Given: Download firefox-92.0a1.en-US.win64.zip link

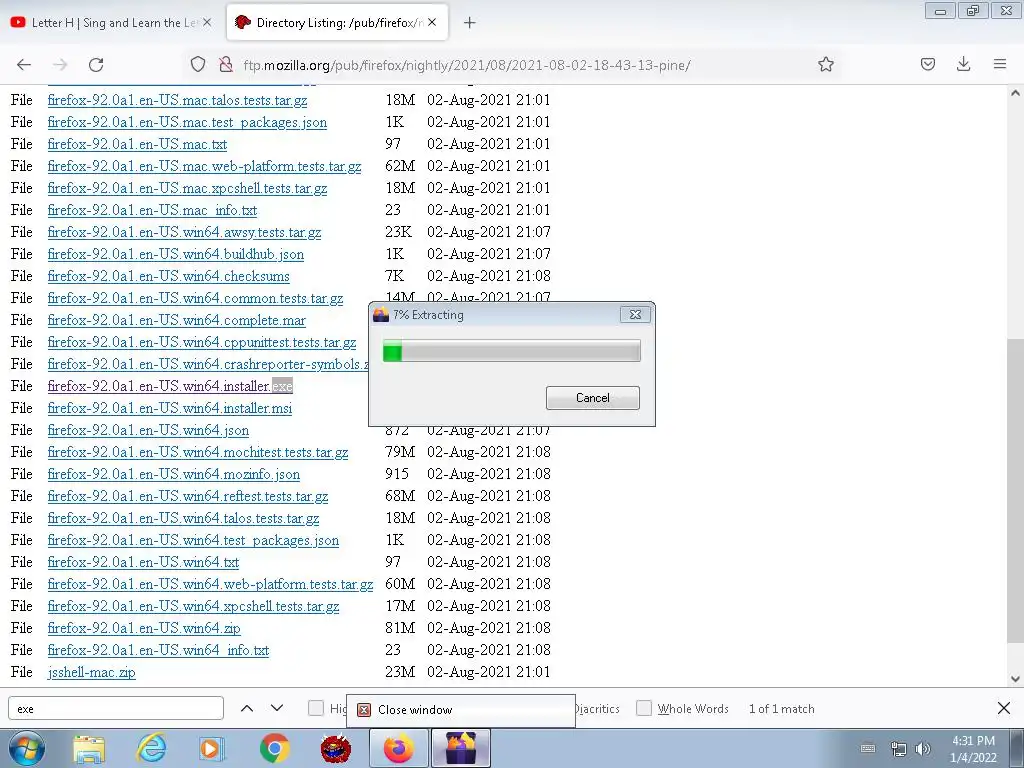Looking at the screenshot, I should 144,628.
